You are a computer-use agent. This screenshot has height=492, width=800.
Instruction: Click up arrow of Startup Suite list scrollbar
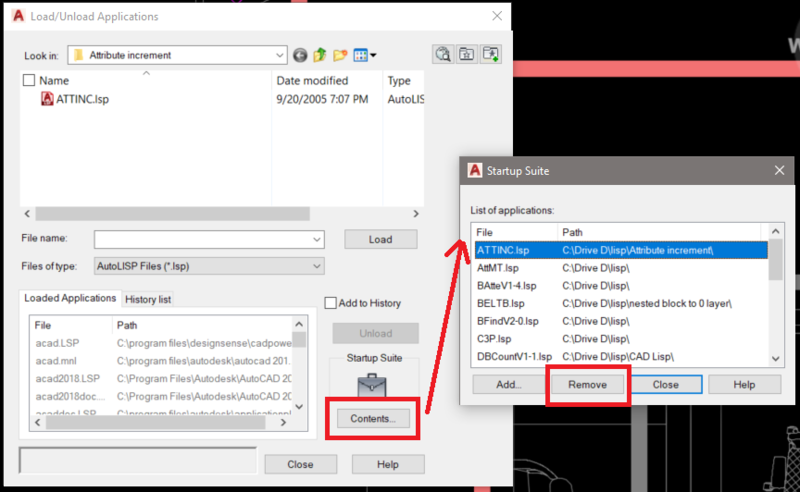click(776, 231)
